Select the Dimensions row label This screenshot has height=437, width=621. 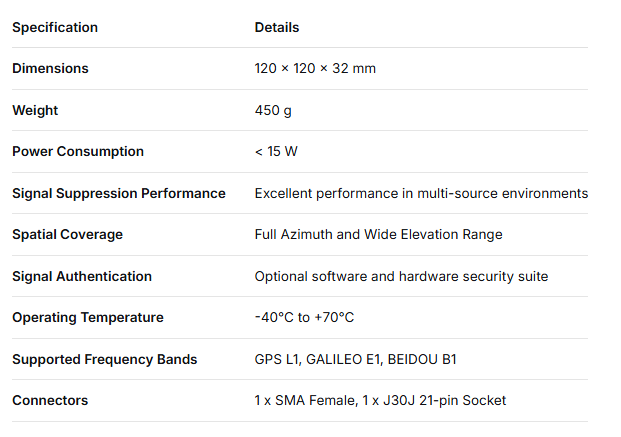click(50, 68)
